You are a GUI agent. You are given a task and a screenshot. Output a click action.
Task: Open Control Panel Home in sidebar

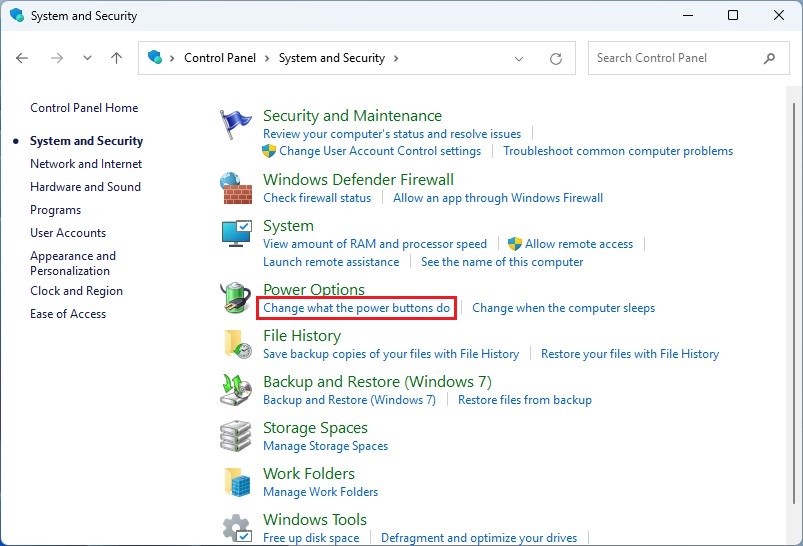(x=84, y=108)
